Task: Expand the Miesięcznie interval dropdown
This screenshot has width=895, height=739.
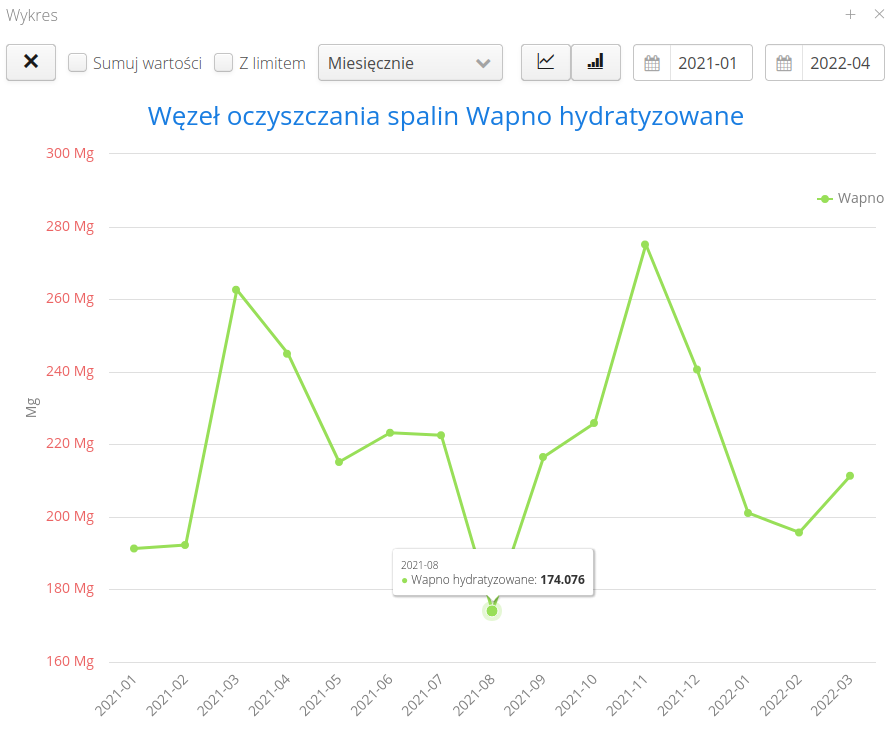Action: (x=410, y=63)
